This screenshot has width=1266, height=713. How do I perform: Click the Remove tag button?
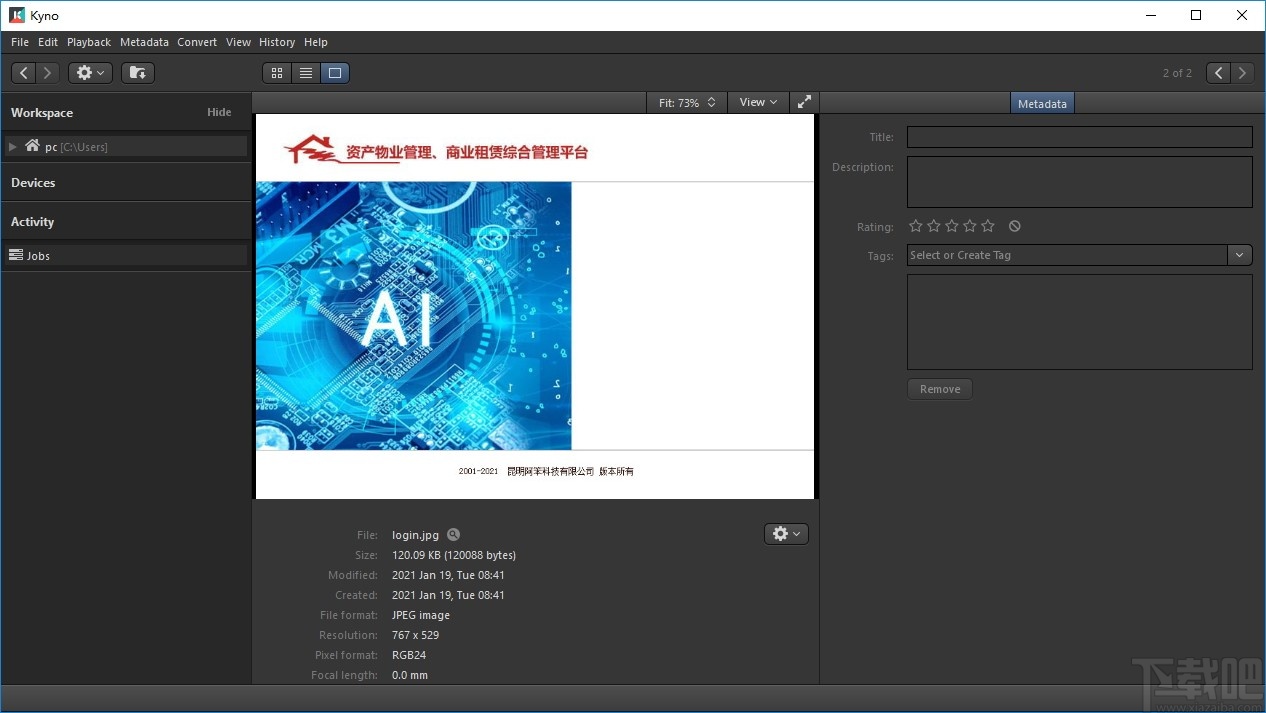point(939,389)
